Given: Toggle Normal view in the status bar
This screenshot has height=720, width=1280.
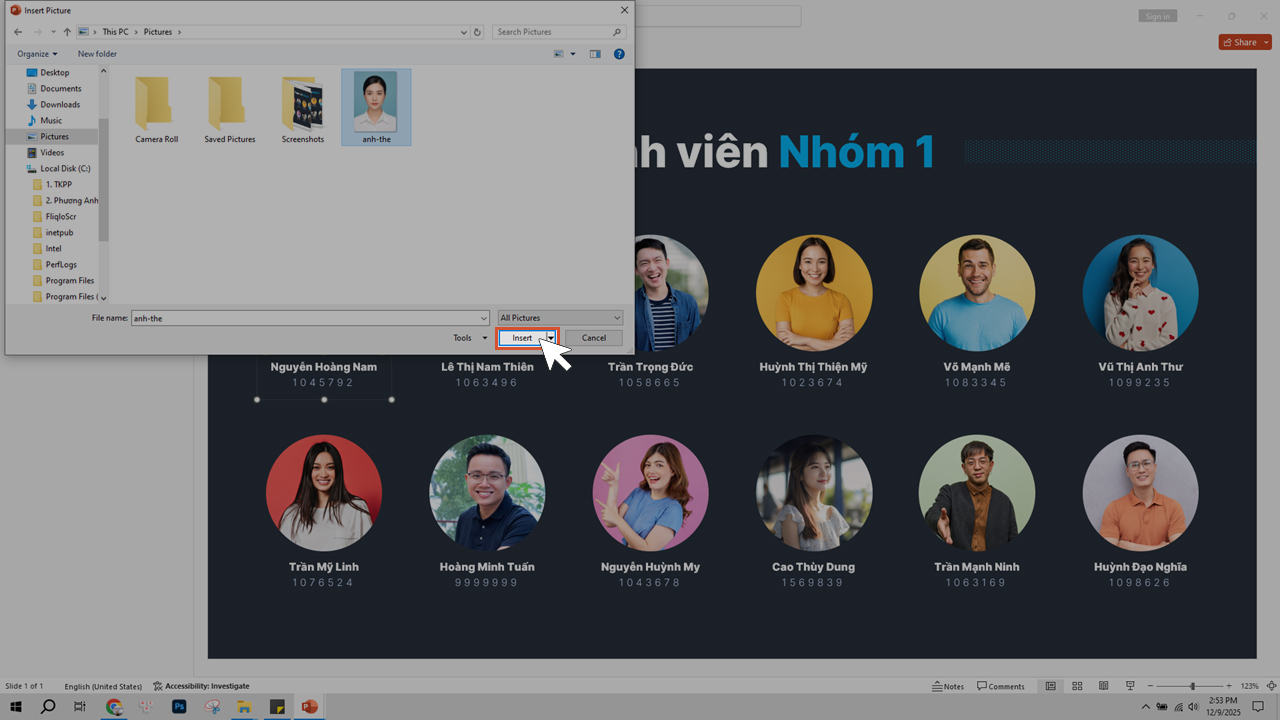Looking at the screenshot, I should click(1051, 686).
